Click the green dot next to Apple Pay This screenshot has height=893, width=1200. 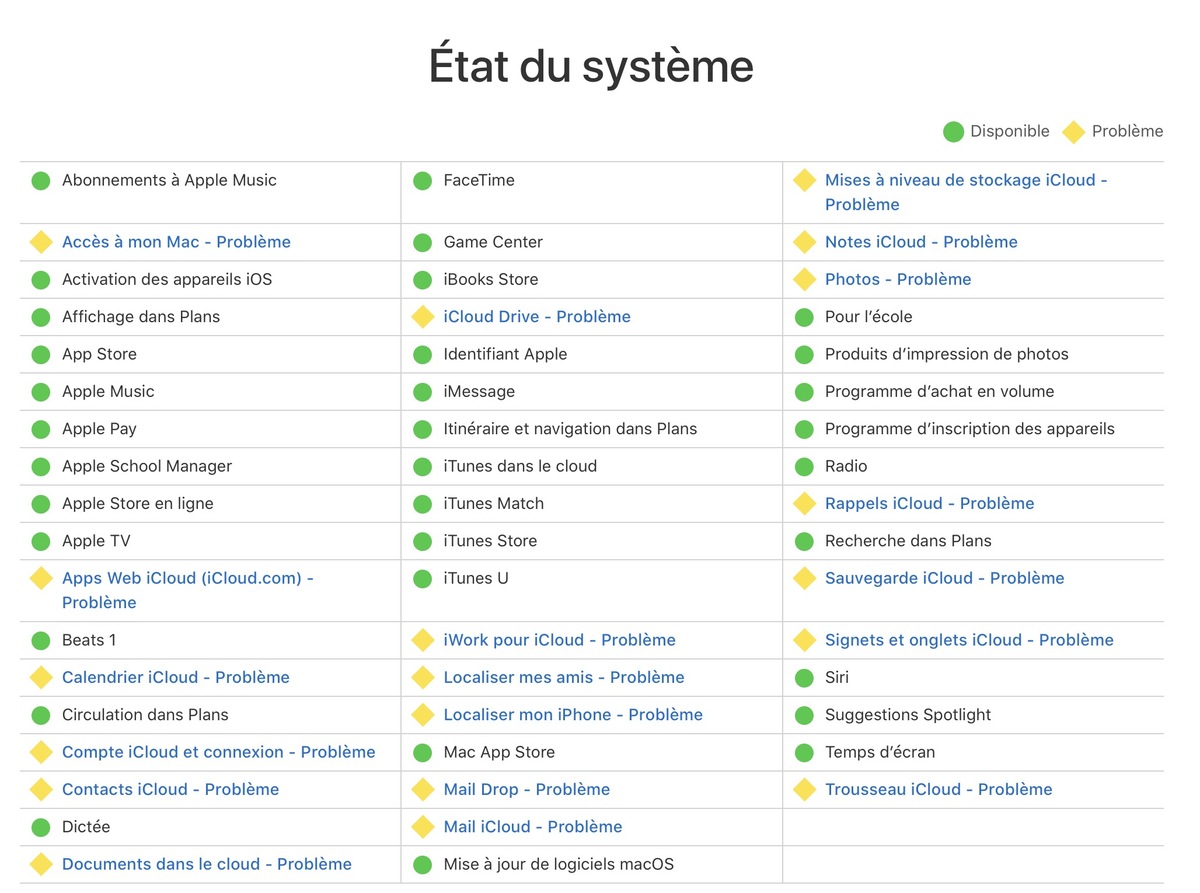(x=41, y=429)
